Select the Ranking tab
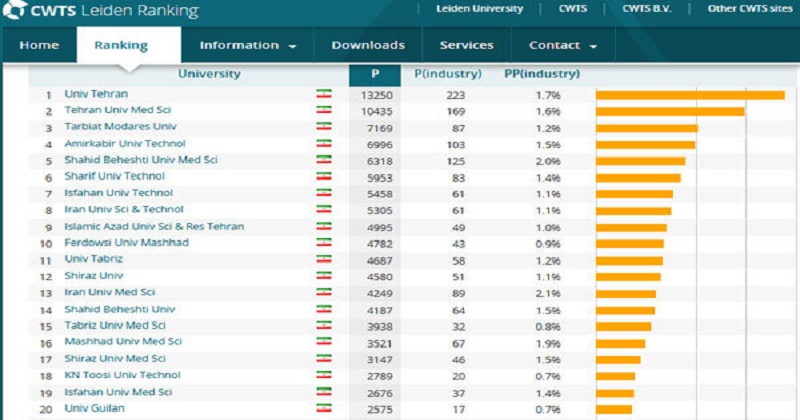800x420 pixels. click(x=121, y=45)
